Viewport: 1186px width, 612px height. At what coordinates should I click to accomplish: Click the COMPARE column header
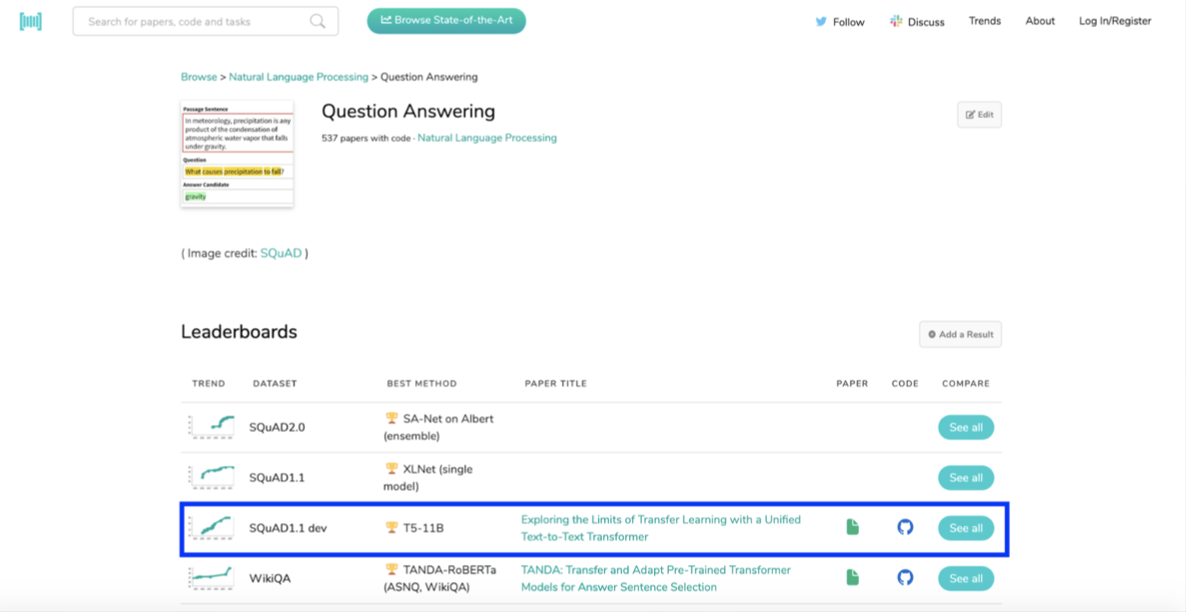pyautogui.click(x=966, y=384)
